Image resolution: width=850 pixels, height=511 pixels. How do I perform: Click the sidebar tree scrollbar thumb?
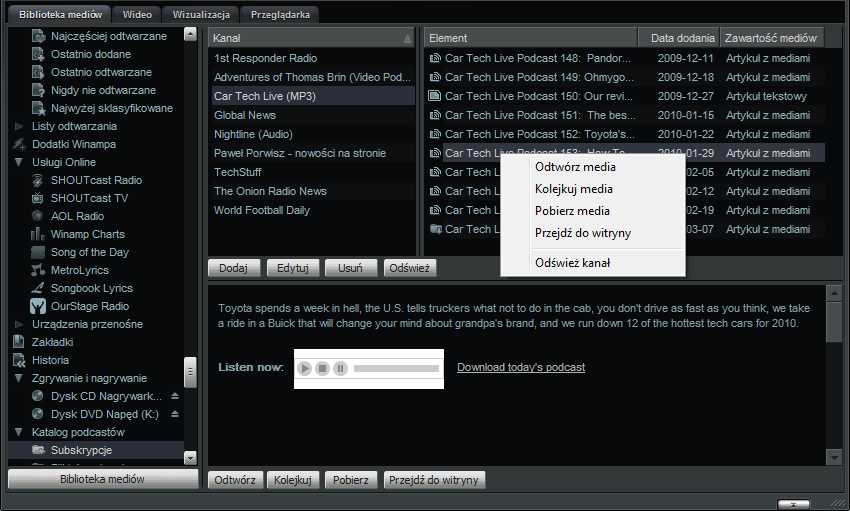coord(190,372)
